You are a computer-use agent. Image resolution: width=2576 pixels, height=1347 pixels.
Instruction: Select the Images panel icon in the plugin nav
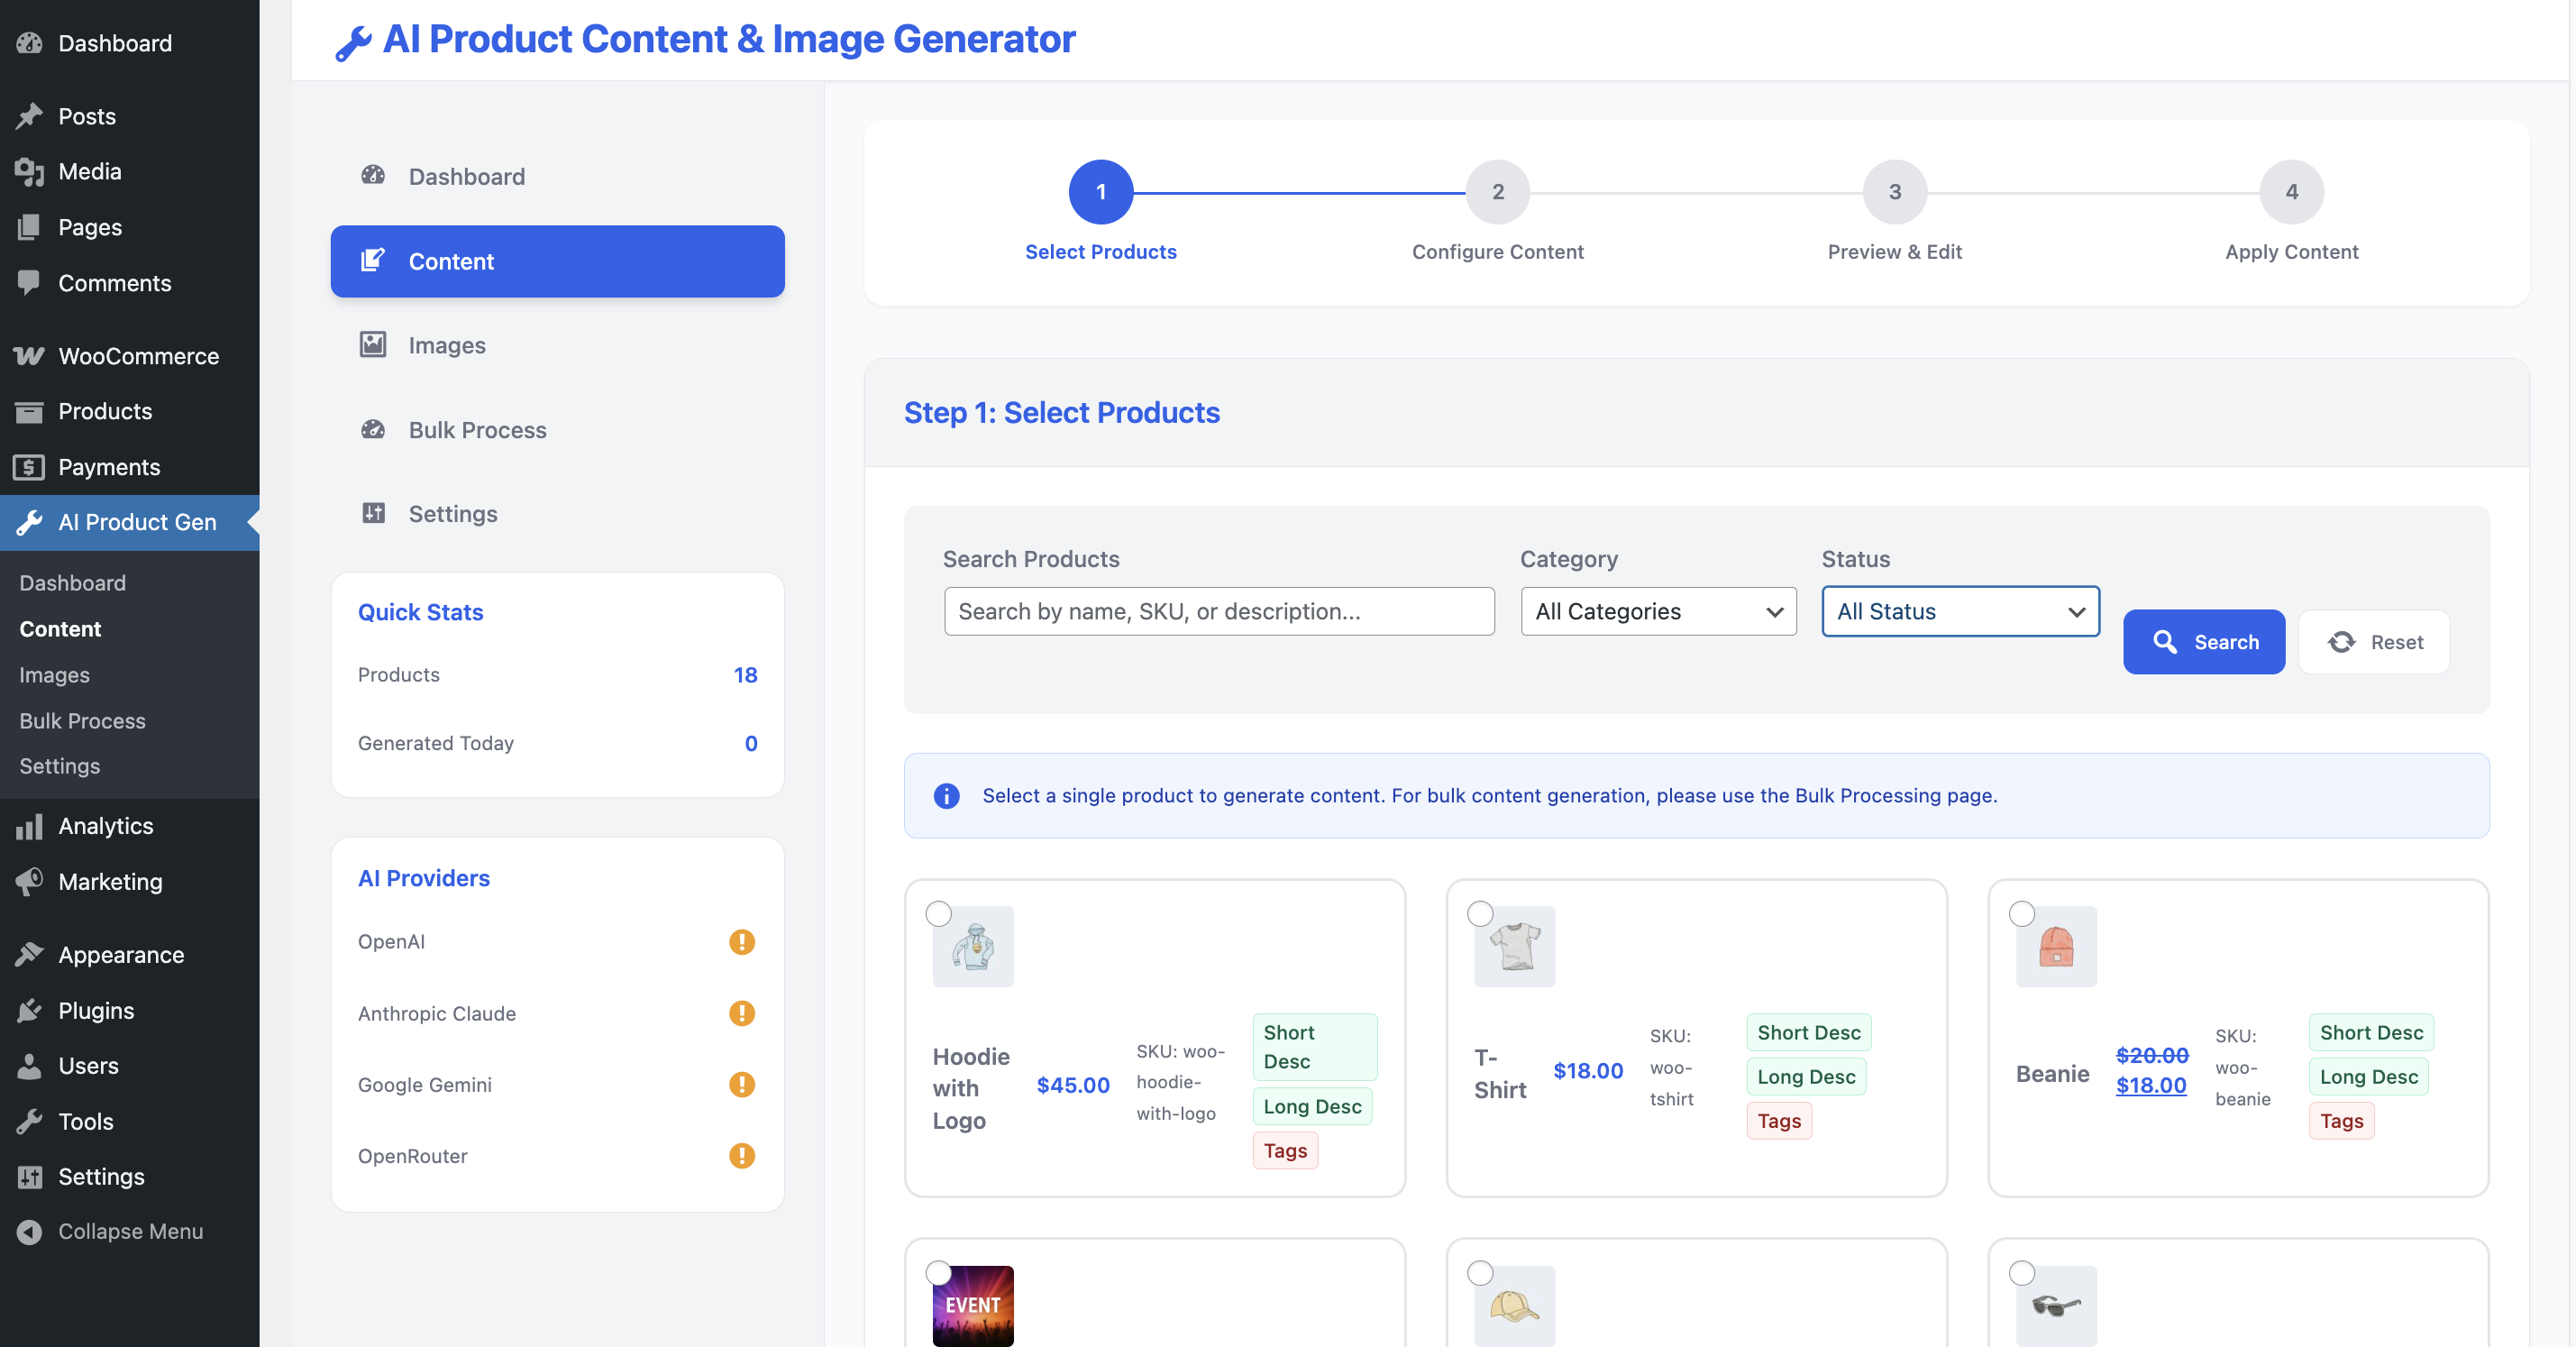(x=372, y=344)
